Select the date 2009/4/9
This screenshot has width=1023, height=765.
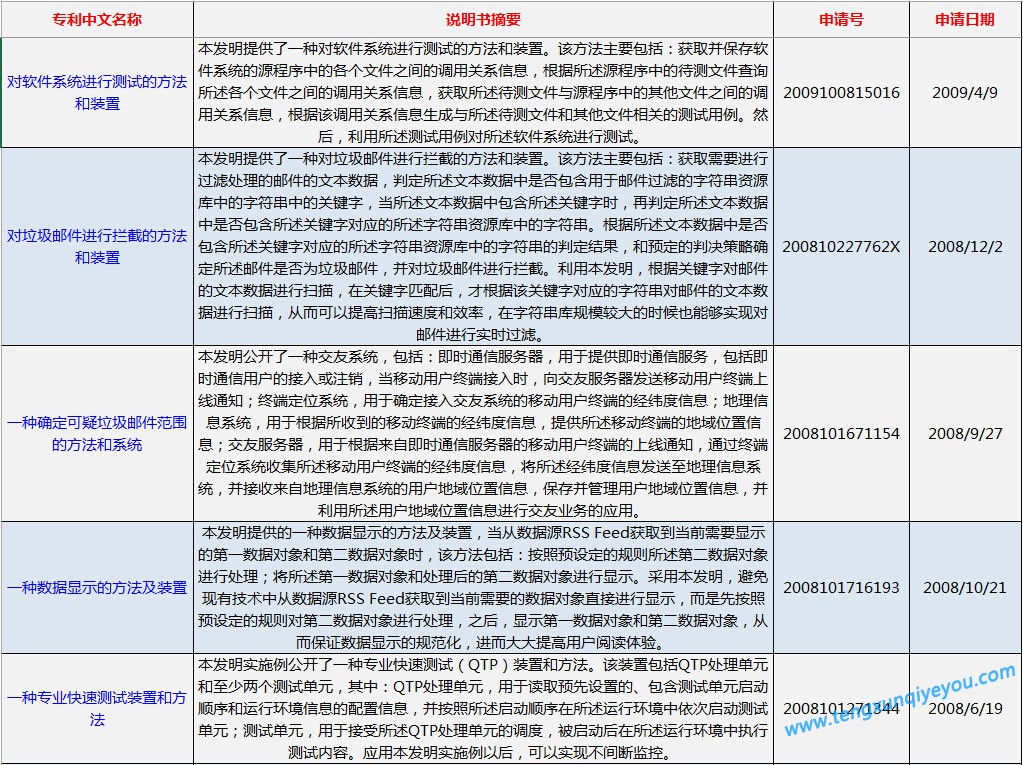pyautogui.click(x=965, y=93)
